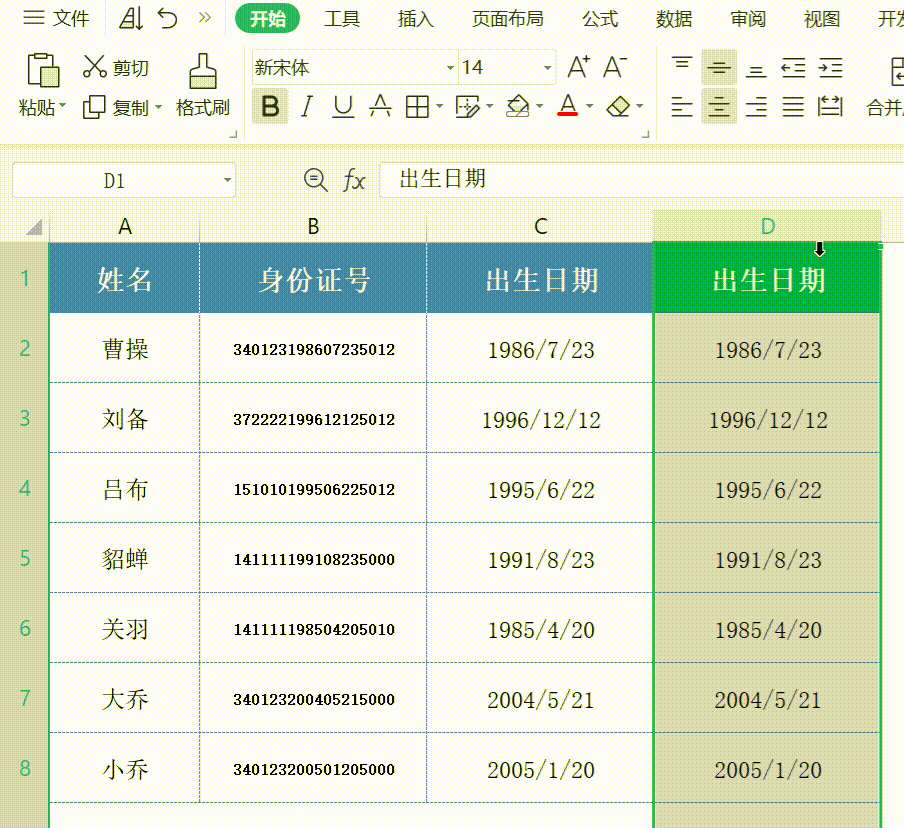The height and width of the screenshot is (828, 904).
Task: Open fill color dropdown arrow
Action: tap(540, 106)
